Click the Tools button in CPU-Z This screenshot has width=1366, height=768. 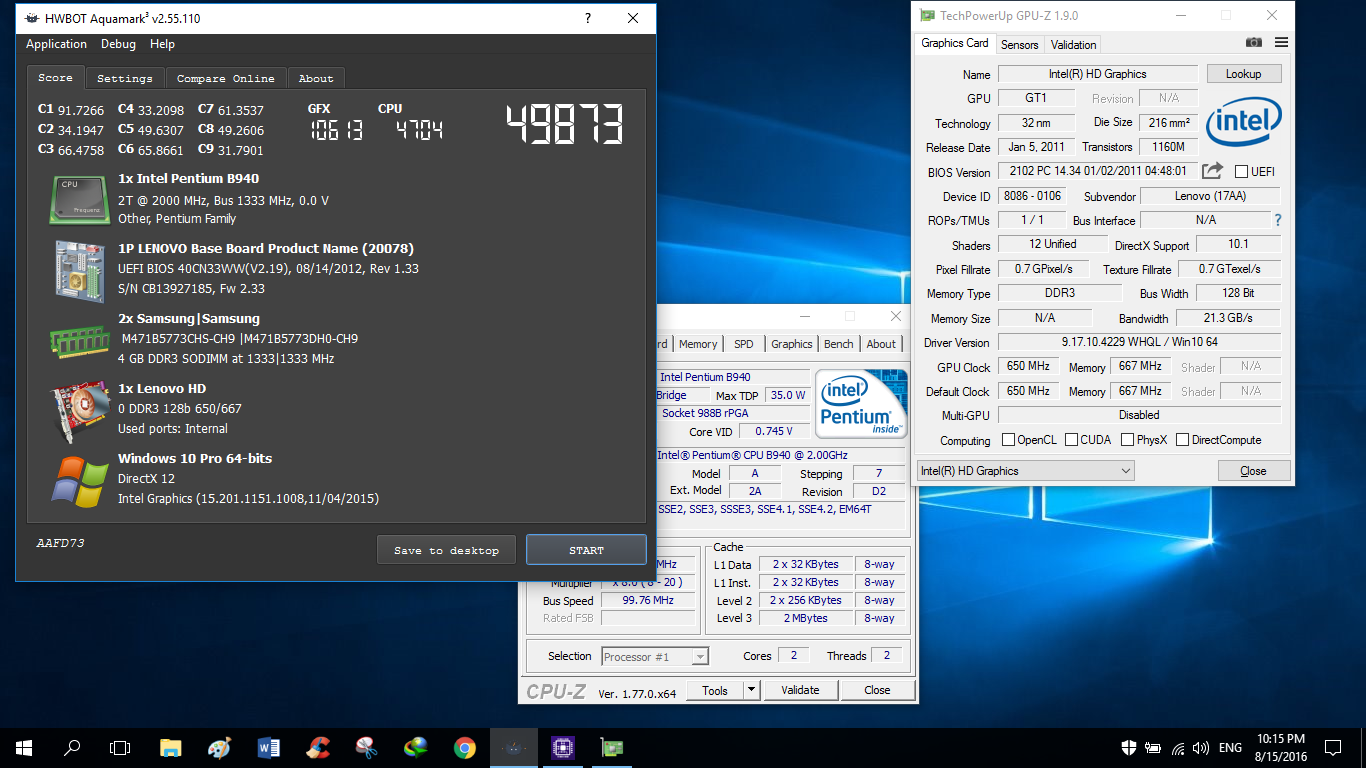(715, 690)
